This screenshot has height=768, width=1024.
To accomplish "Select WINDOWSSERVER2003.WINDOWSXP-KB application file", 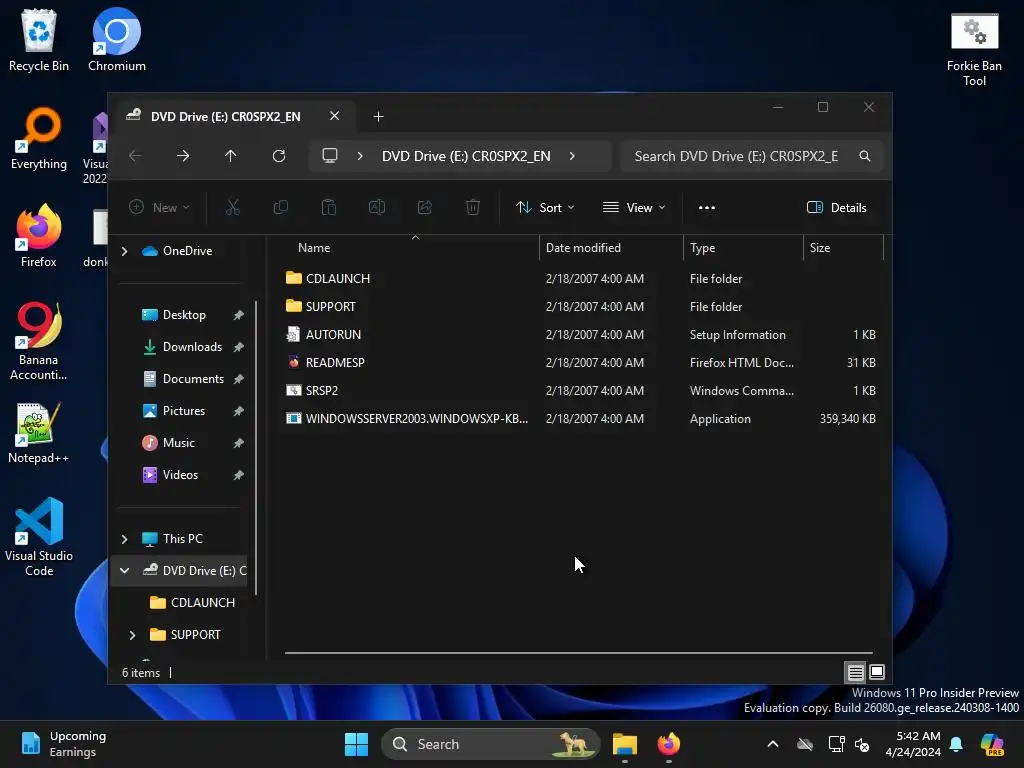I will pos(581,419).
